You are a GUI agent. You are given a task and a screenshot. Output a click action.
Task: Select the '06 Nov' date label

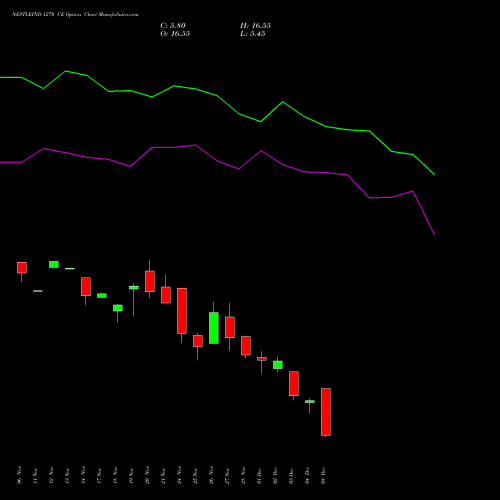click(19, 475)
